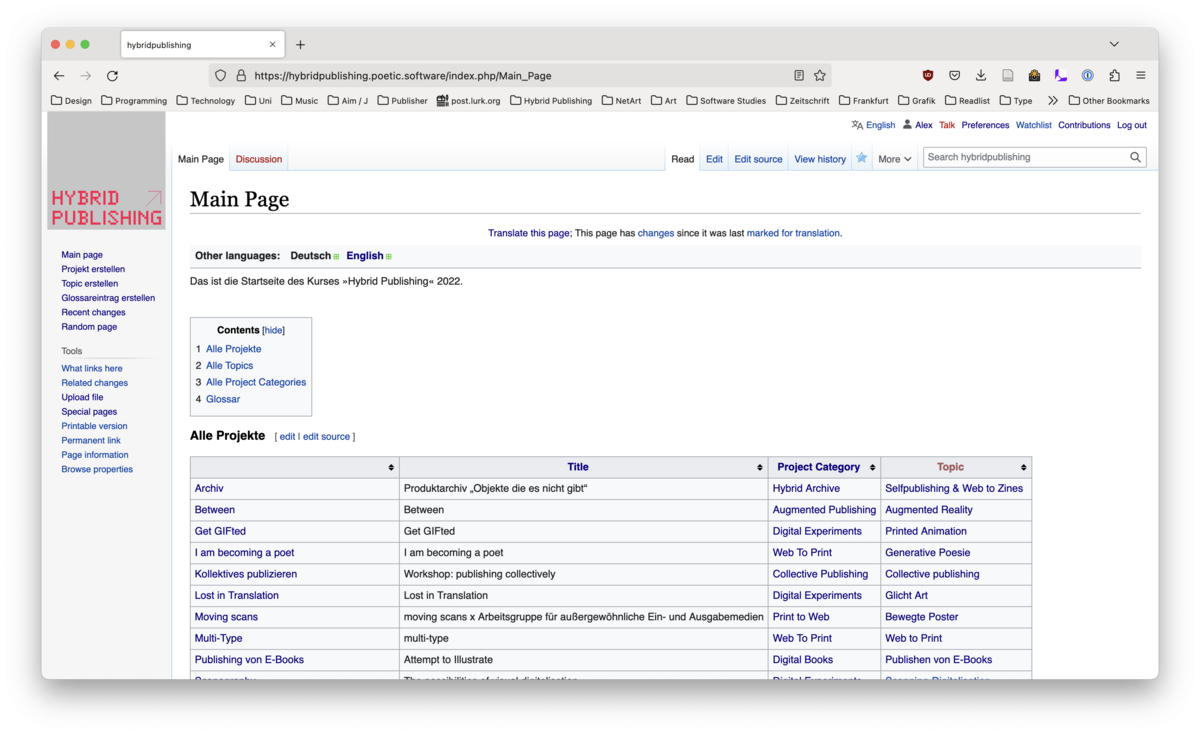
Task: Open the Firefox hamburger menu
Action: (1140, 75)
